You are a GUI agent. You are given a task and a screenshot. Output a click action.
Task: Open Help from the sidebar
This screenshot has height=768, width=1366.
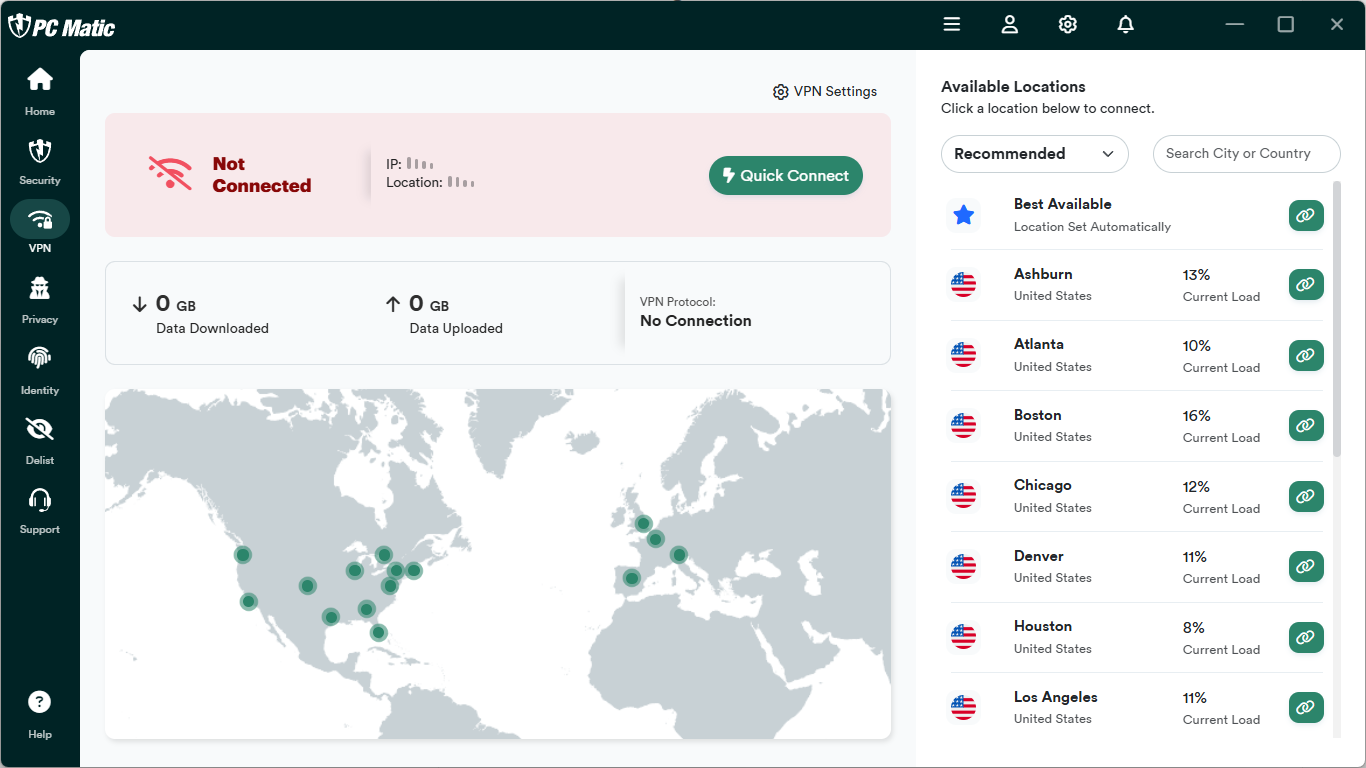coord(40,714)
